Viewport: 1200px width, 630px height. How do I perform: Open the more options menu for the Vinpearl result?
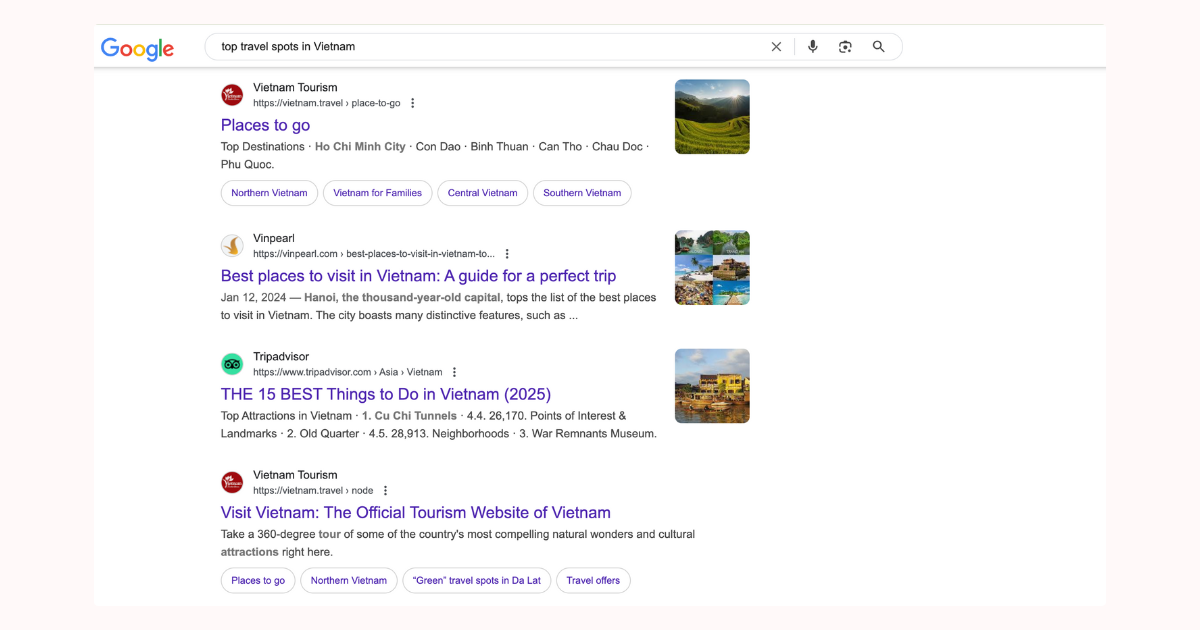tap(507, 254)
